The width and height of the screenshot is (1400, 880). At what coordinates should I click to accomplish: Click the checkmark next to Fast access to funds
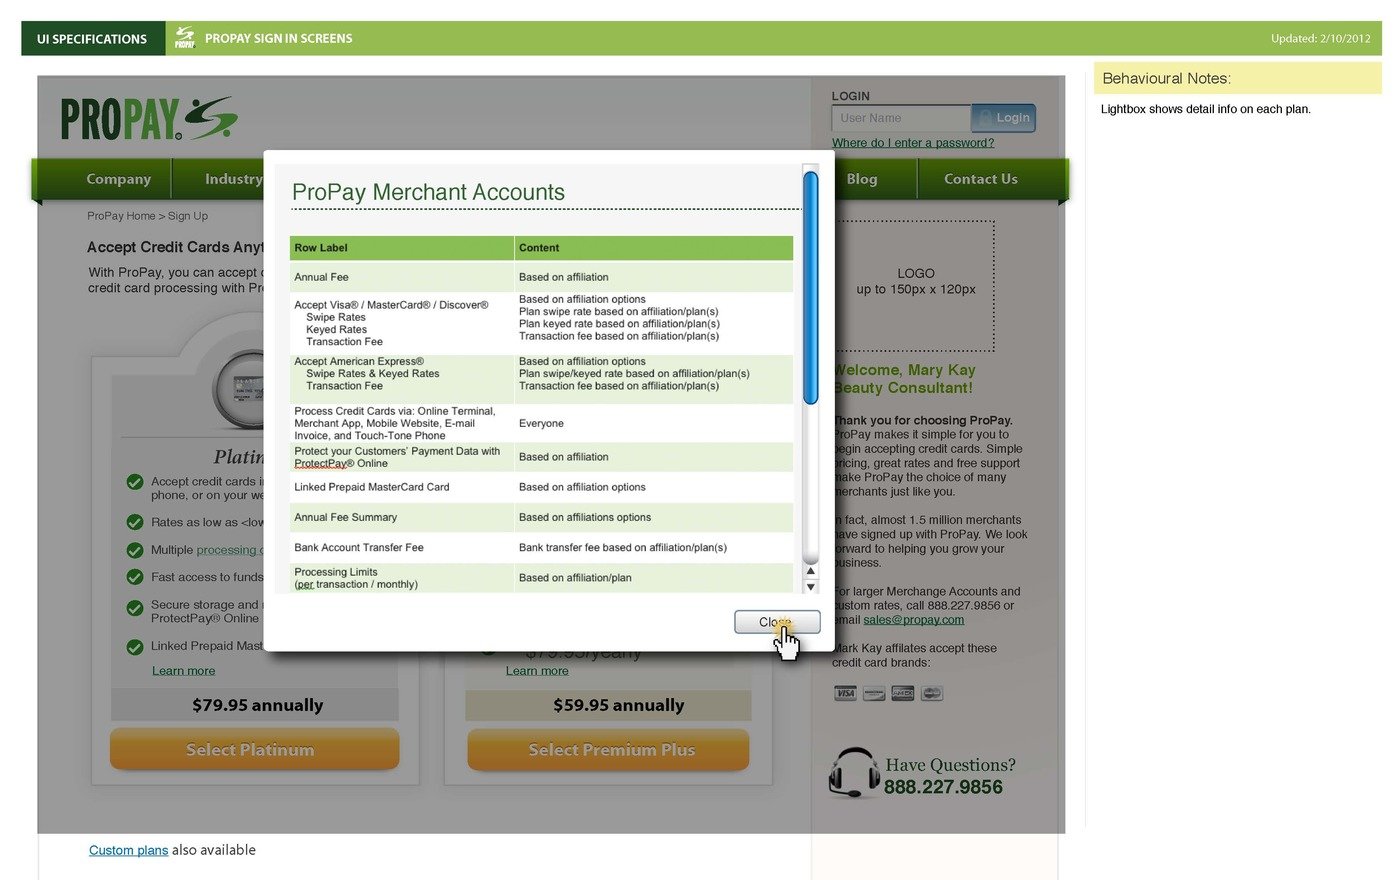tap(135, 578)
